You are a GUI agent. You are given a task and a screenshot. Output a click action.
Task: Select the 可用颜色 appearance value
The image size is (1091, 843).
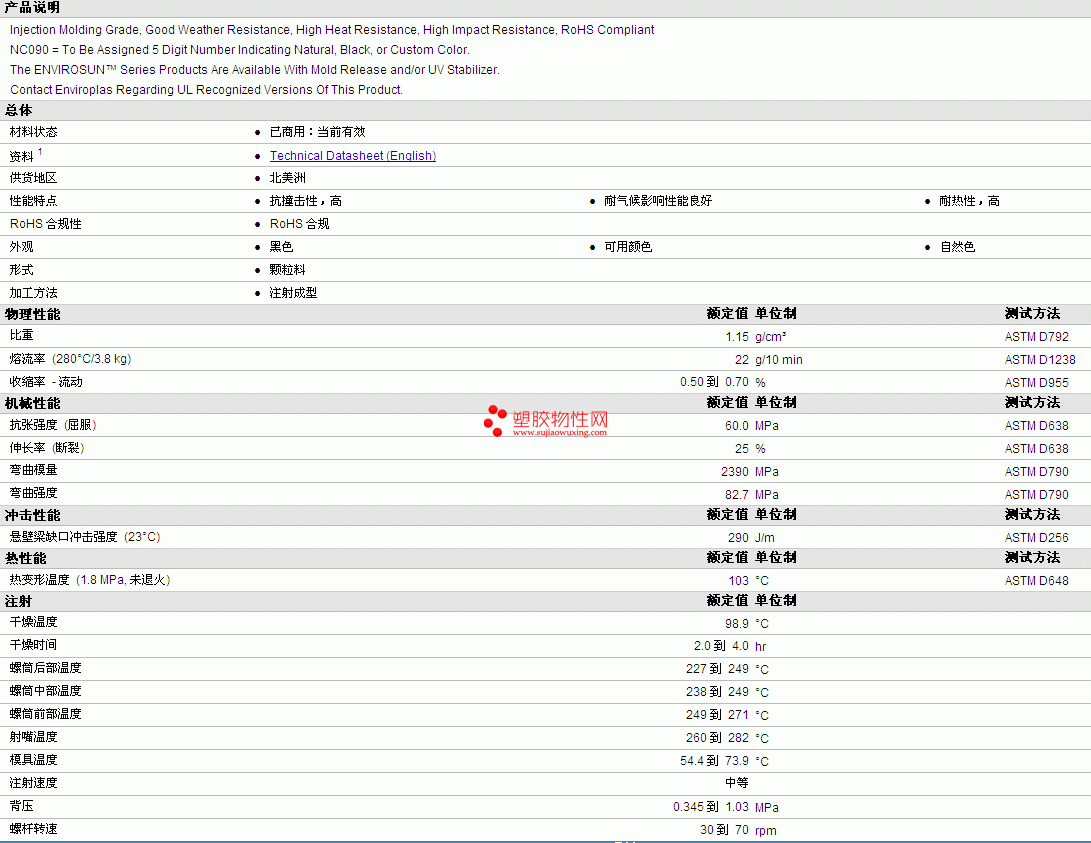pos(628,247)
